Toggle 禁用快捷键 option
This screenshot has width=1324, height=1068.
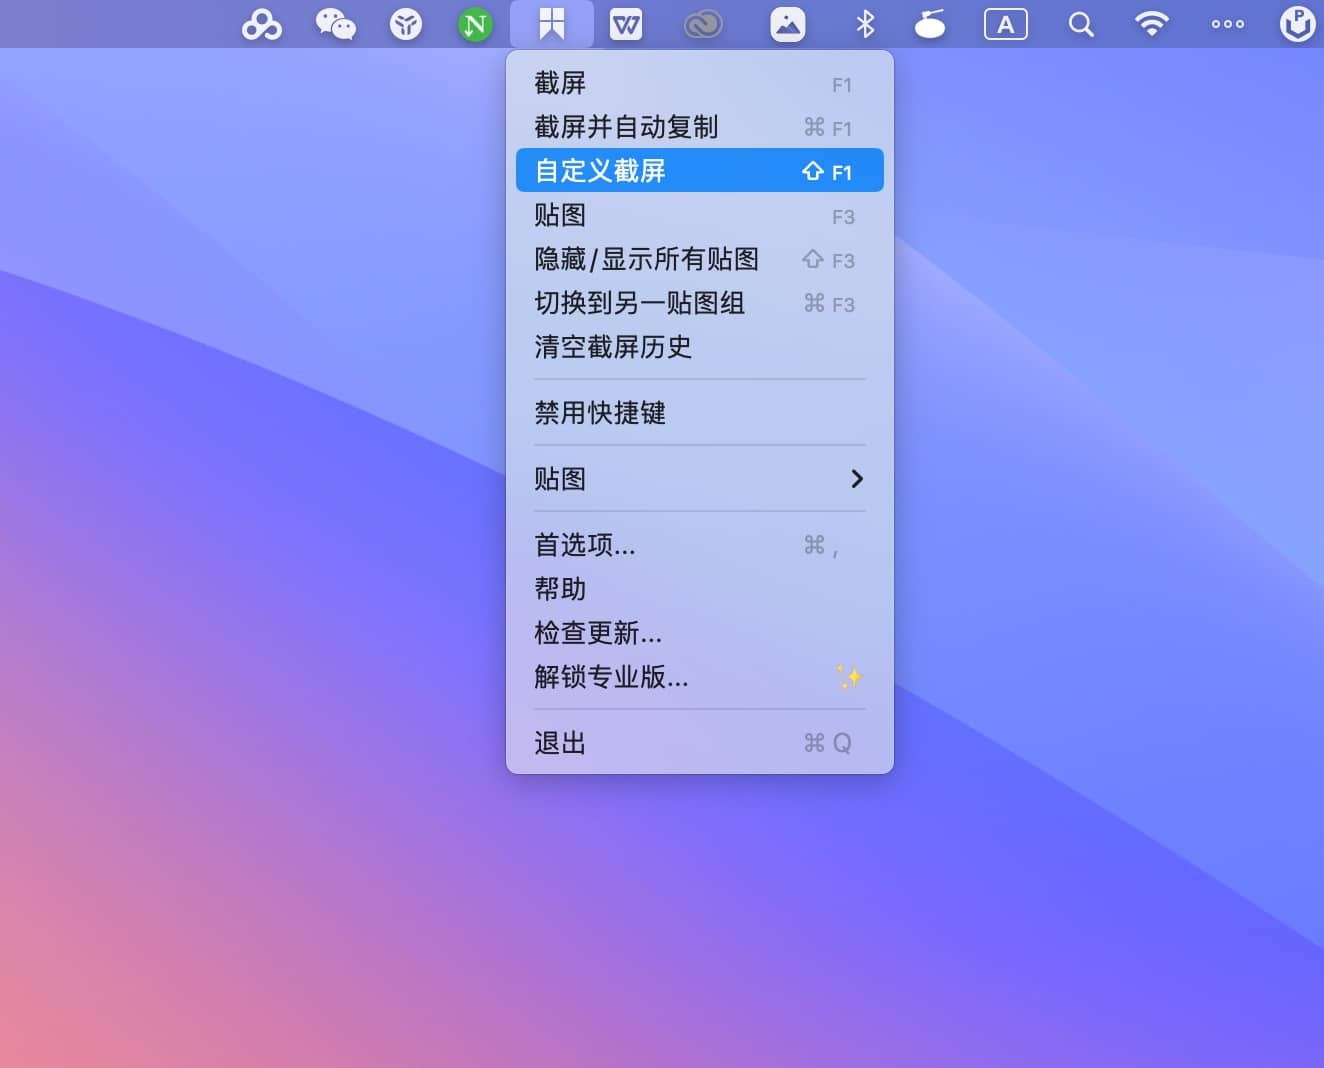(x=600, y=413)
